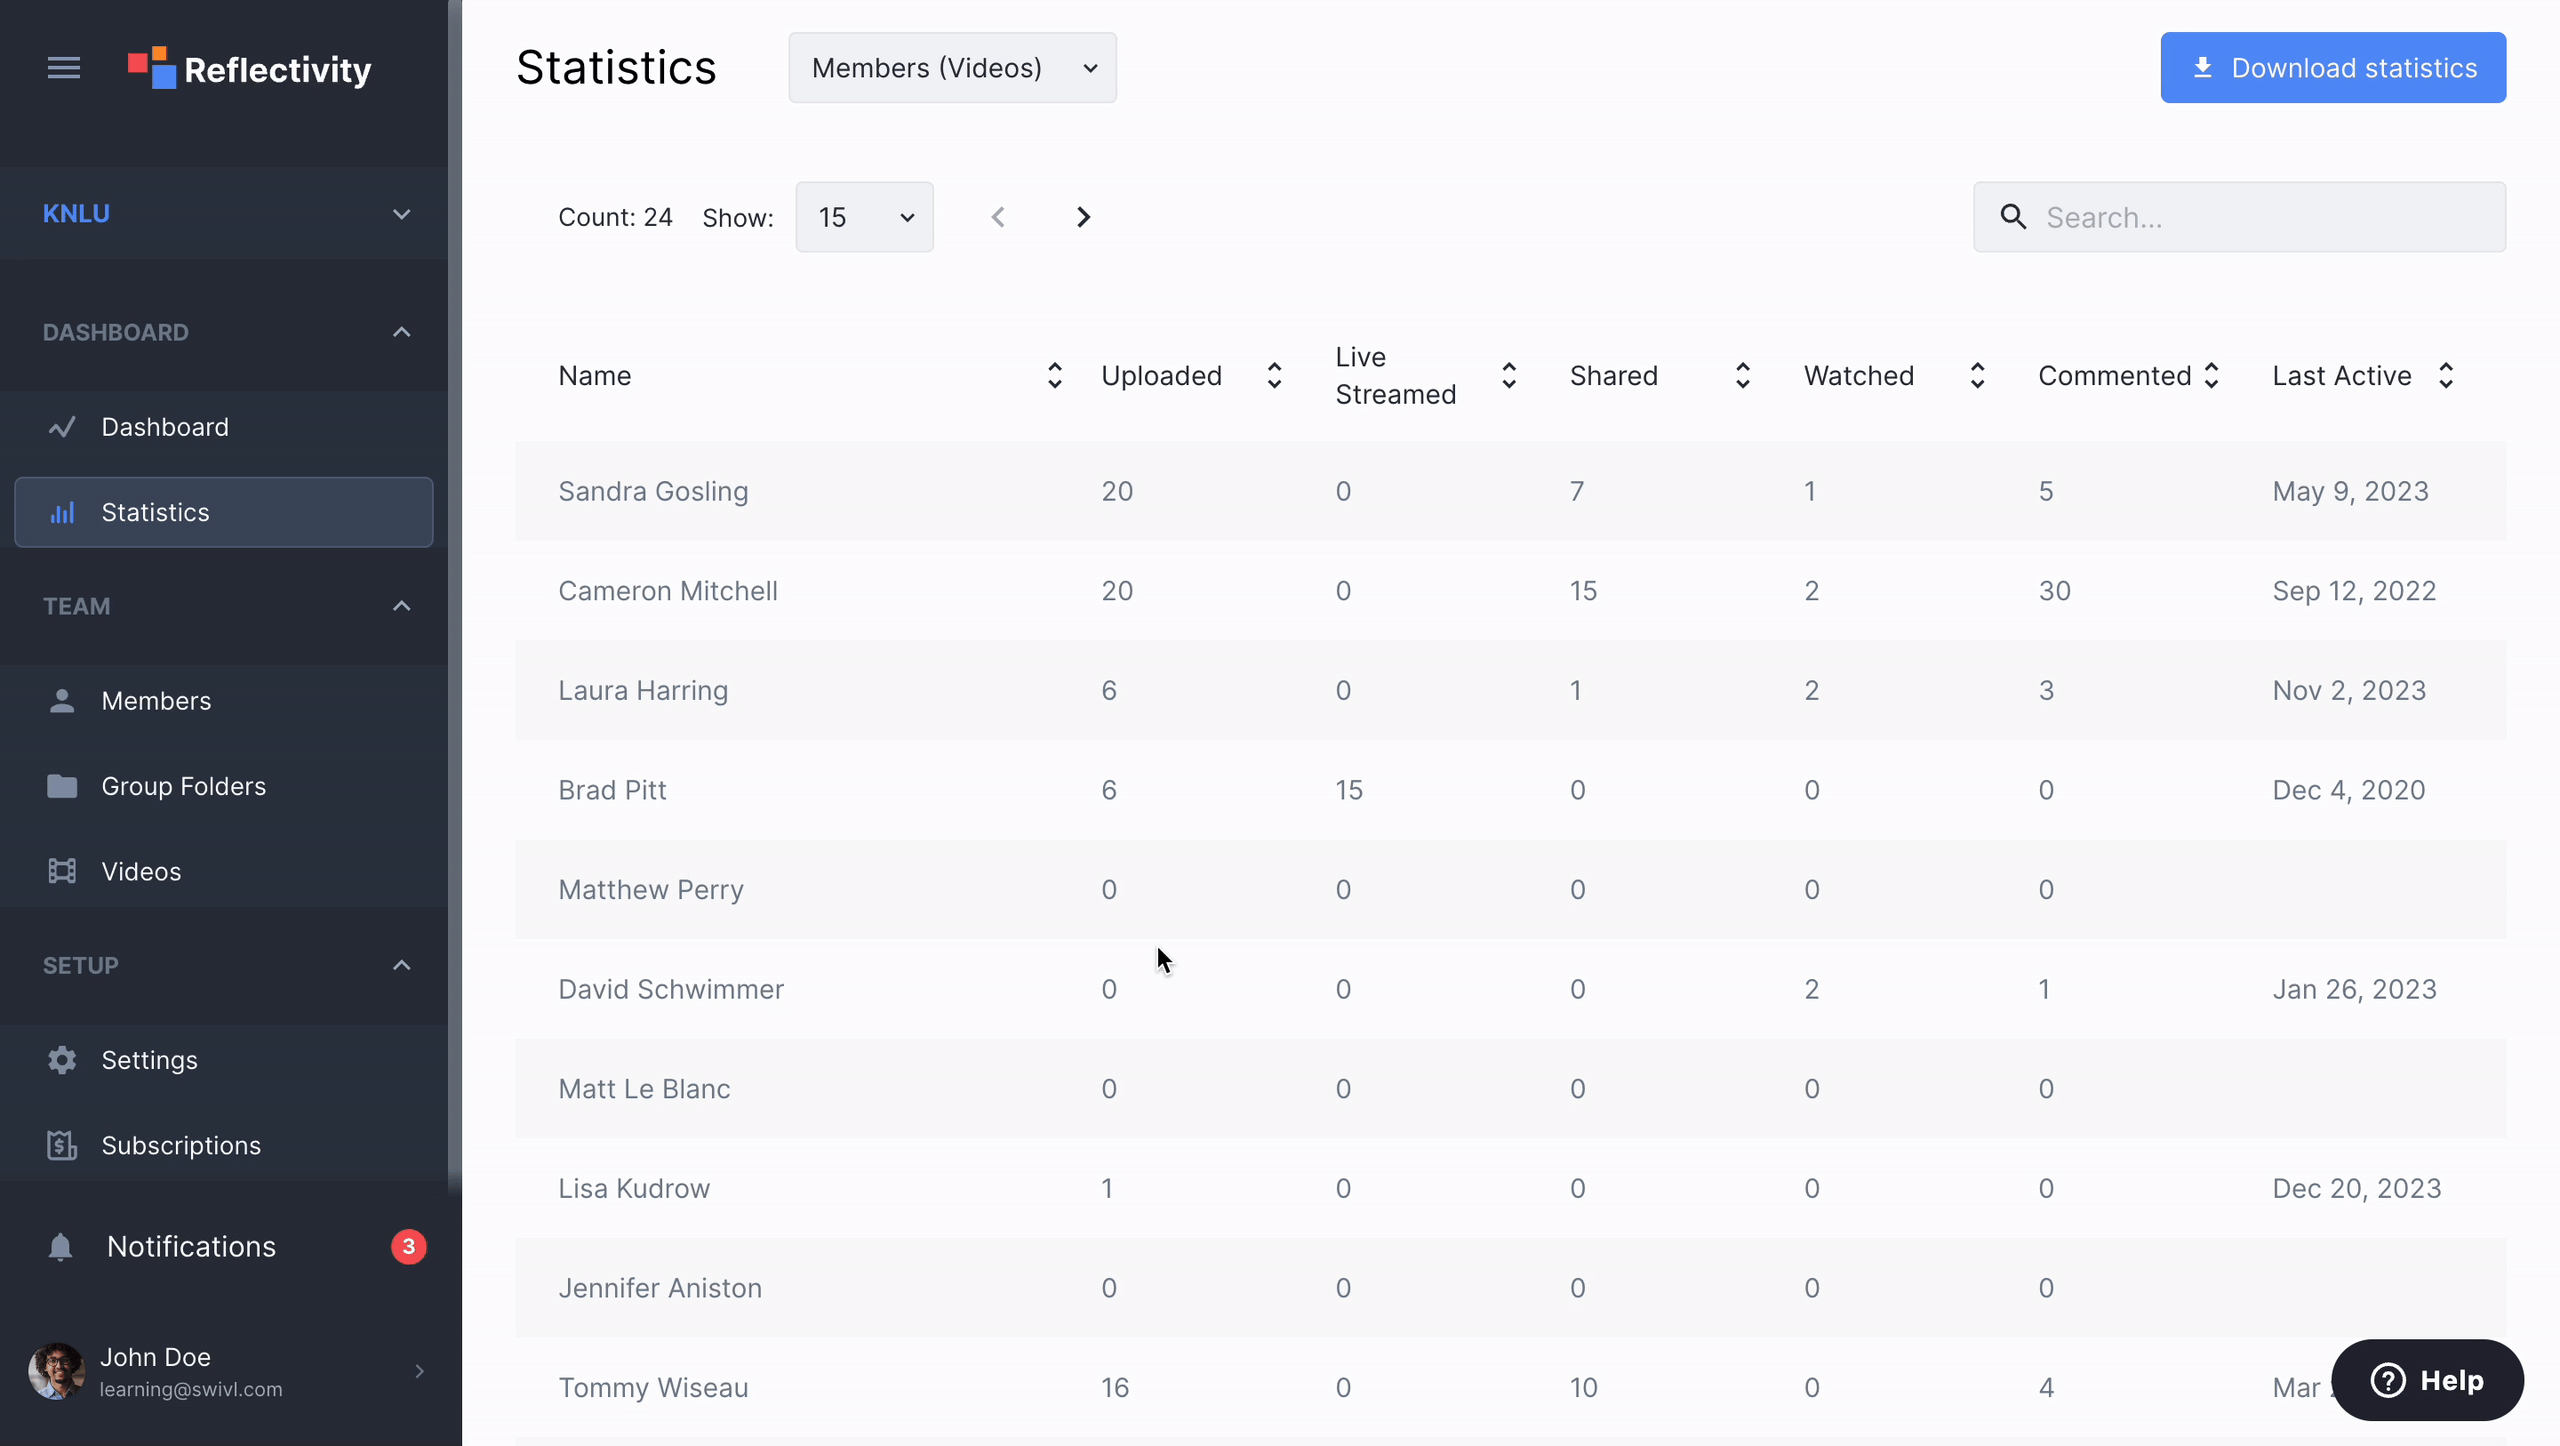Viewport: 2560px width, 1446px height.
Task: Click the Group Folders sidebar icon
Action: pos(58,785)
